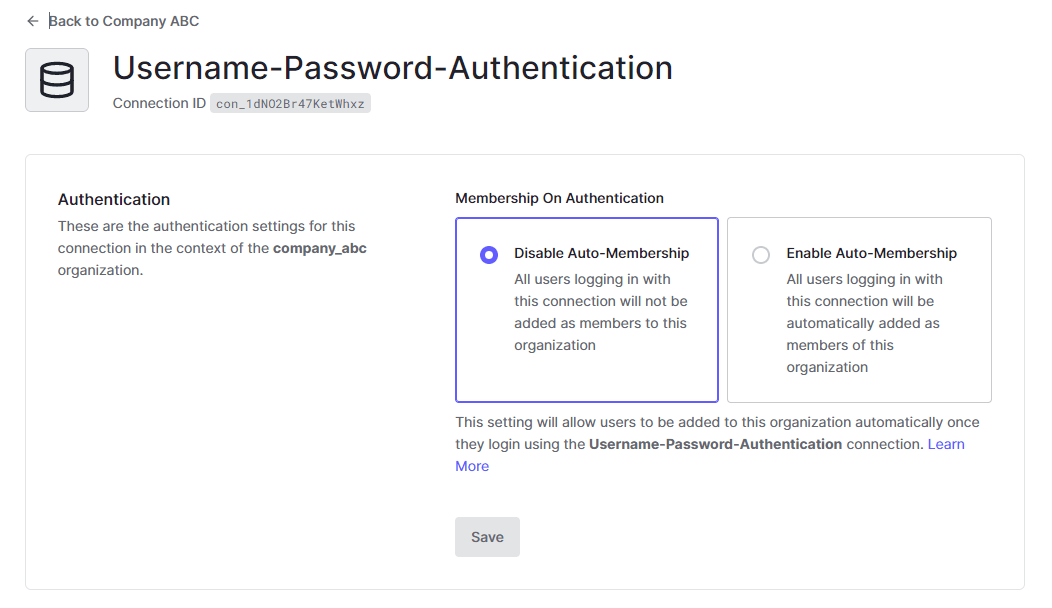1052x608 pixels.
Task: Open the Learn More link
Action: point(946,444)
